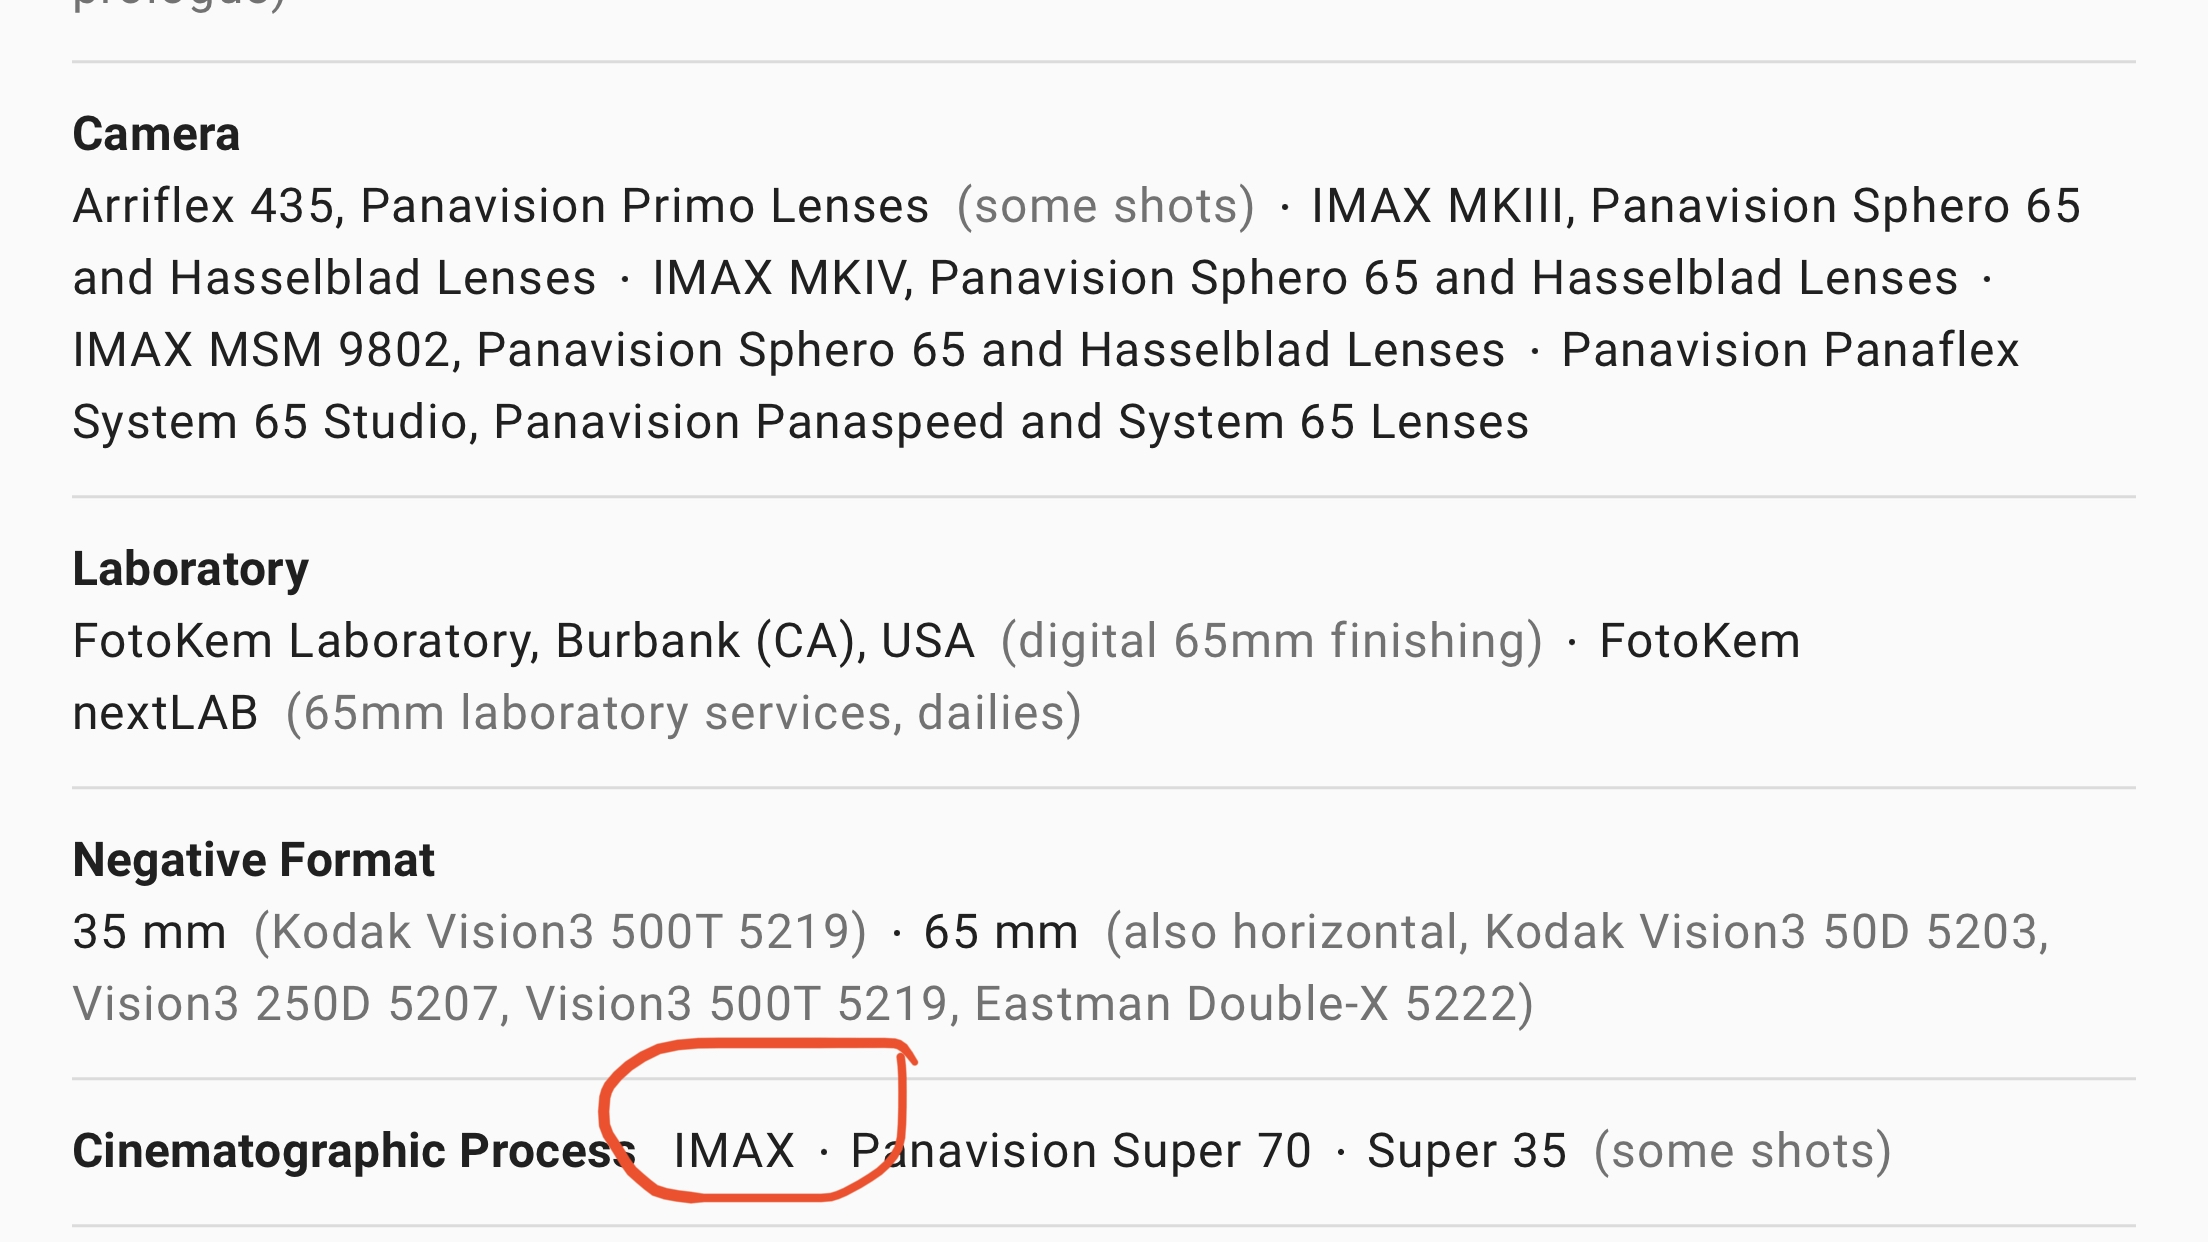
Task: Click the digital 65mm finishing note
Action: tap(1272, 641)
